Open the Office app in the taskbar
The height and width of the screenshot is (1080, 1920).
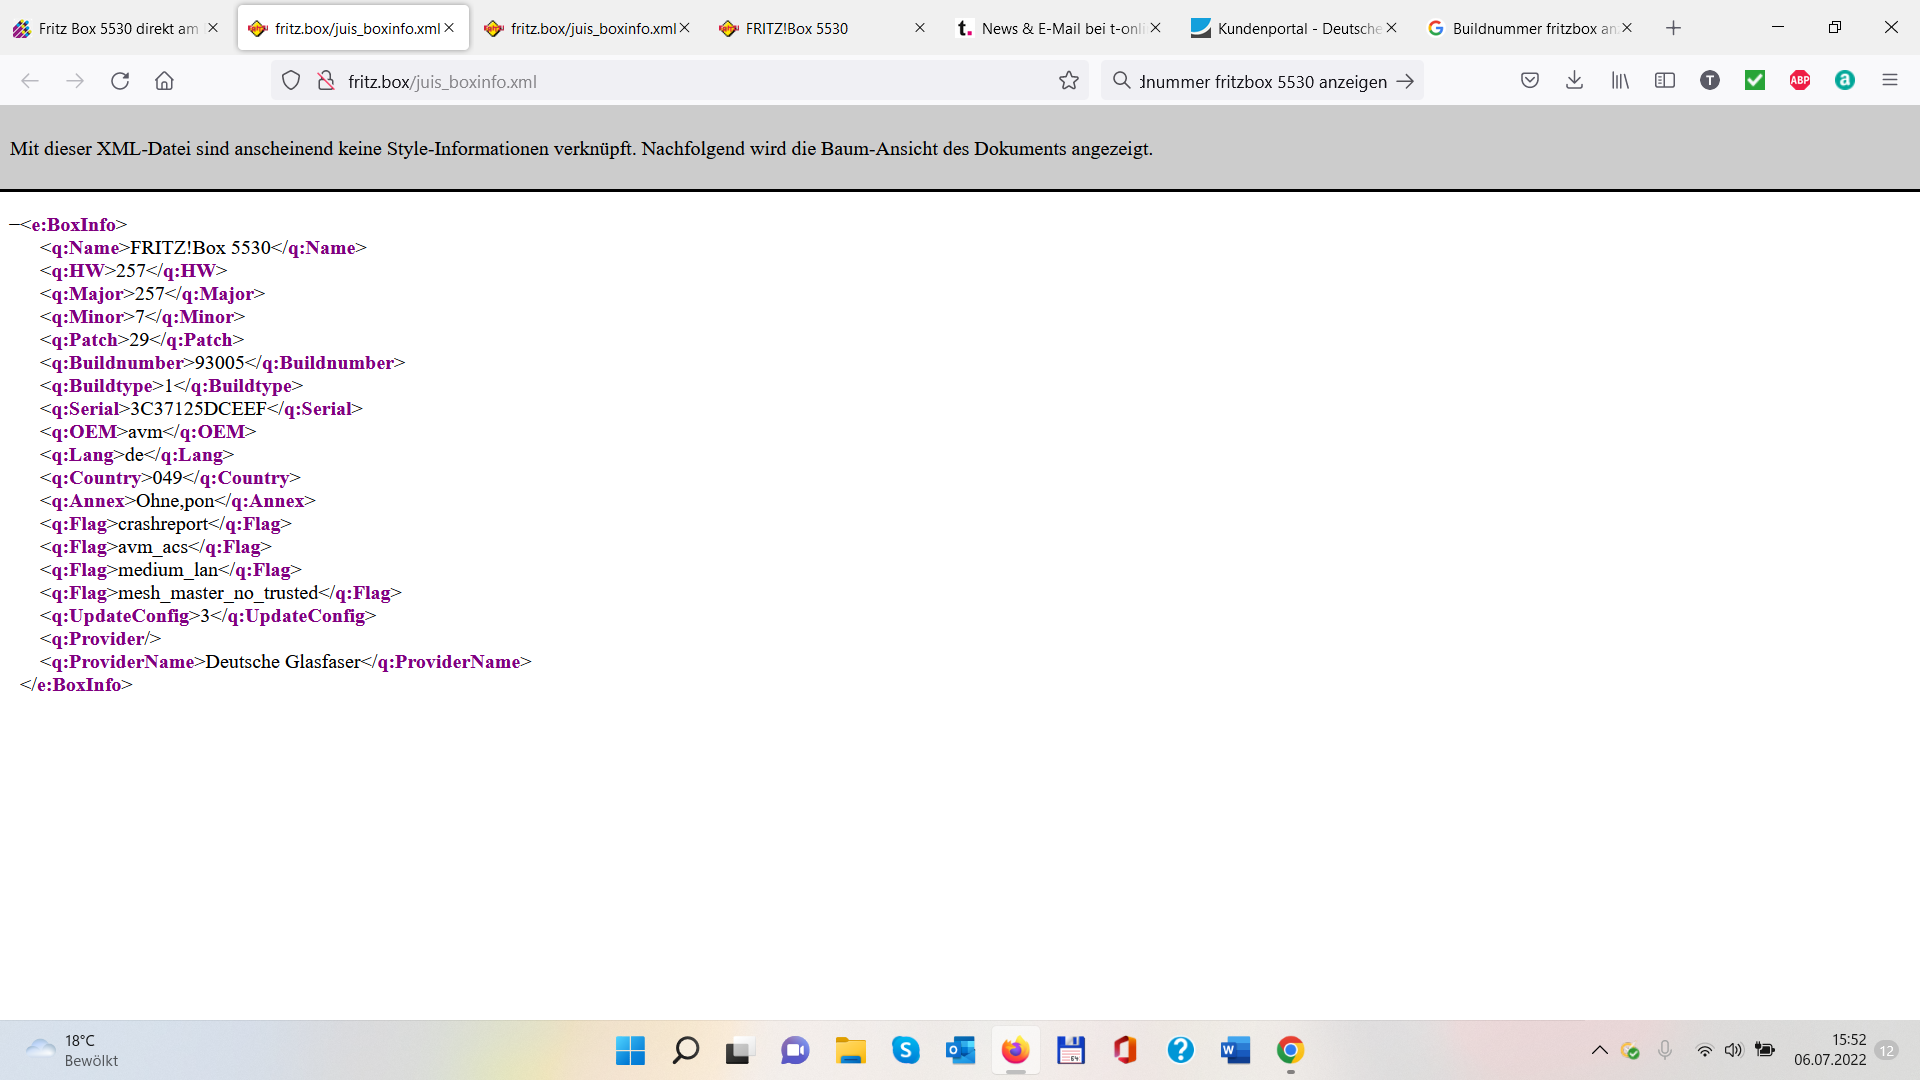1126,1051
